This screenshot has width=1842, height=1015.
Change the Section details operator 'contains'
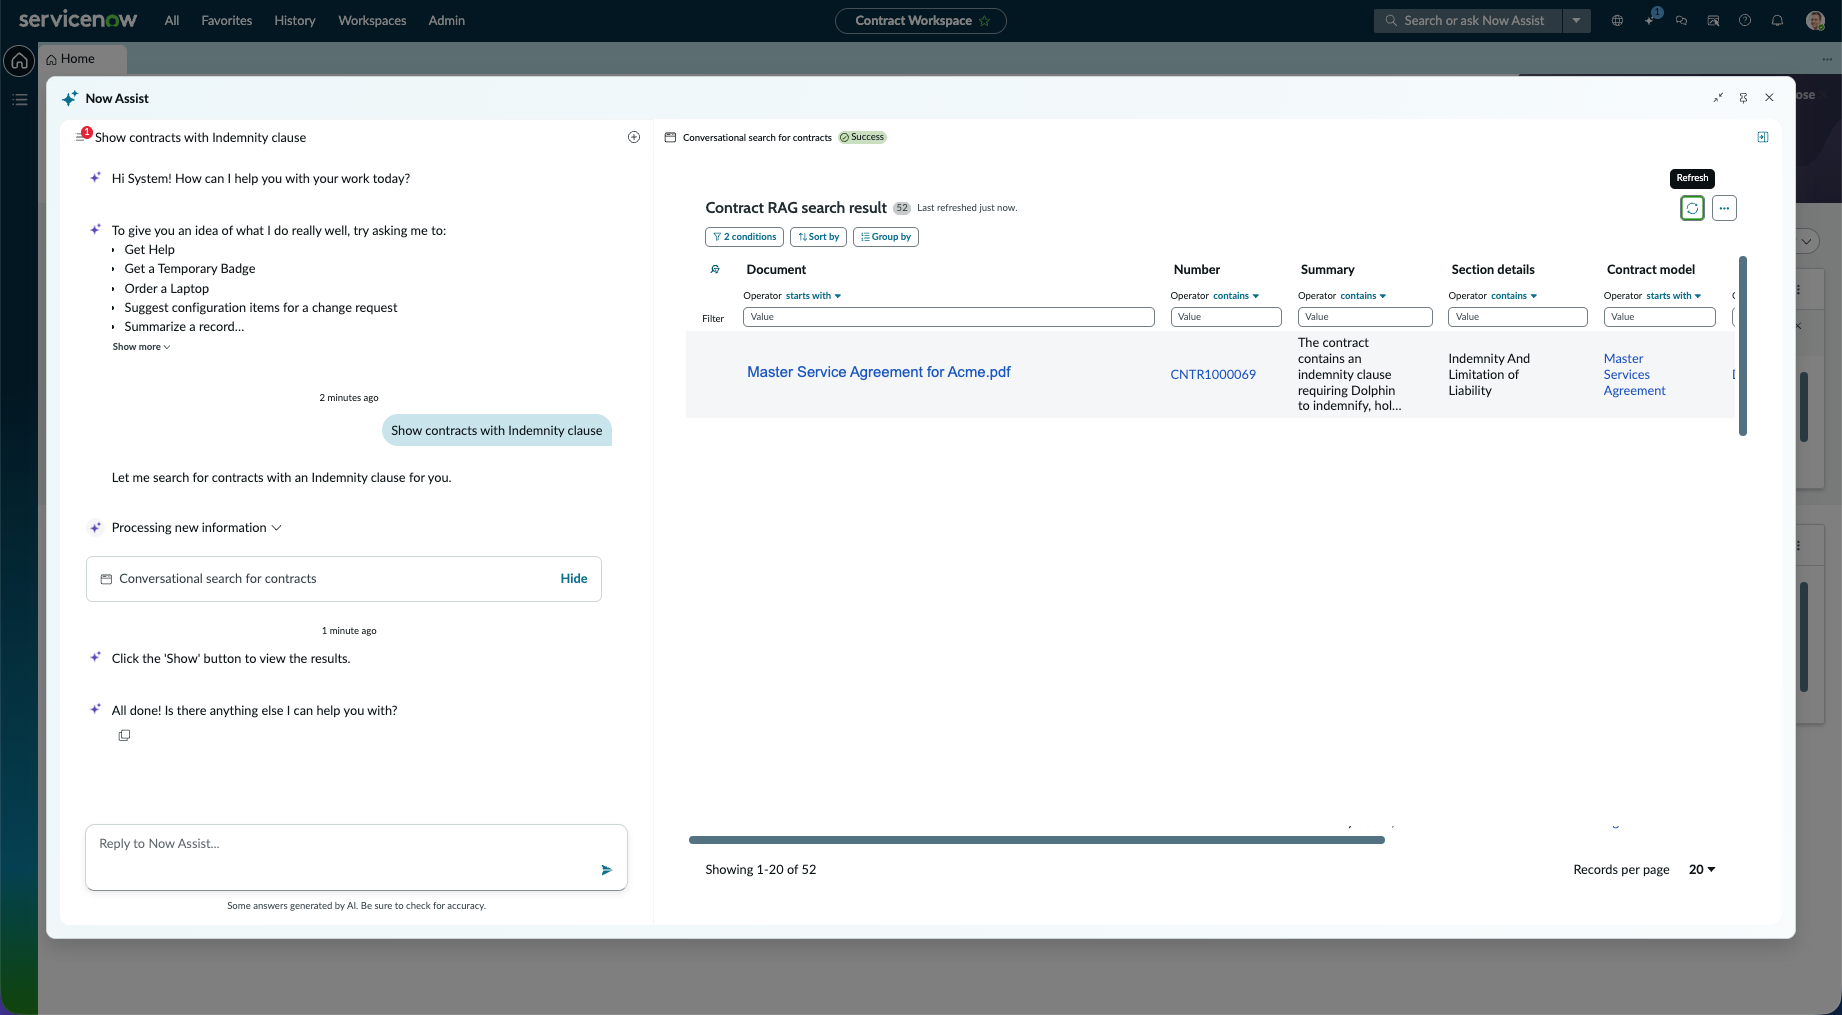pos(1514,296)
